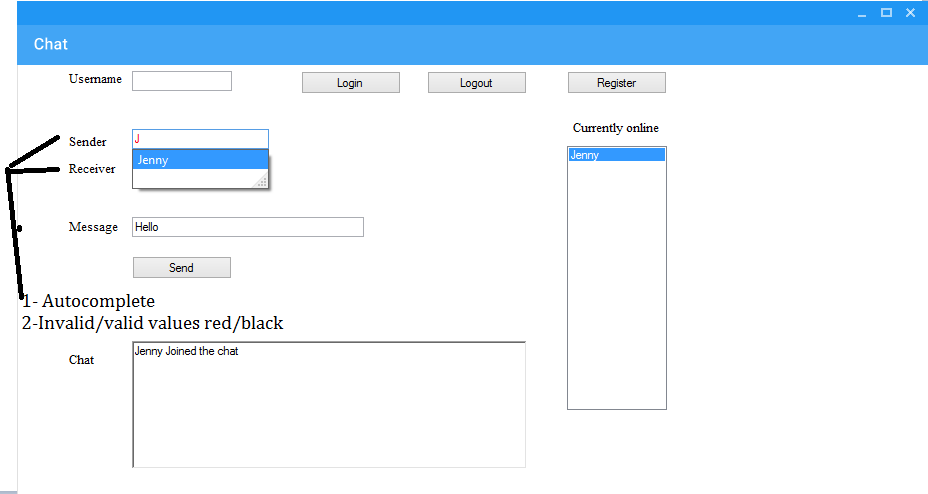Minimize the Chat window
Image resolution: width=928 pixels, height=494 pixels.
point(862,13)
